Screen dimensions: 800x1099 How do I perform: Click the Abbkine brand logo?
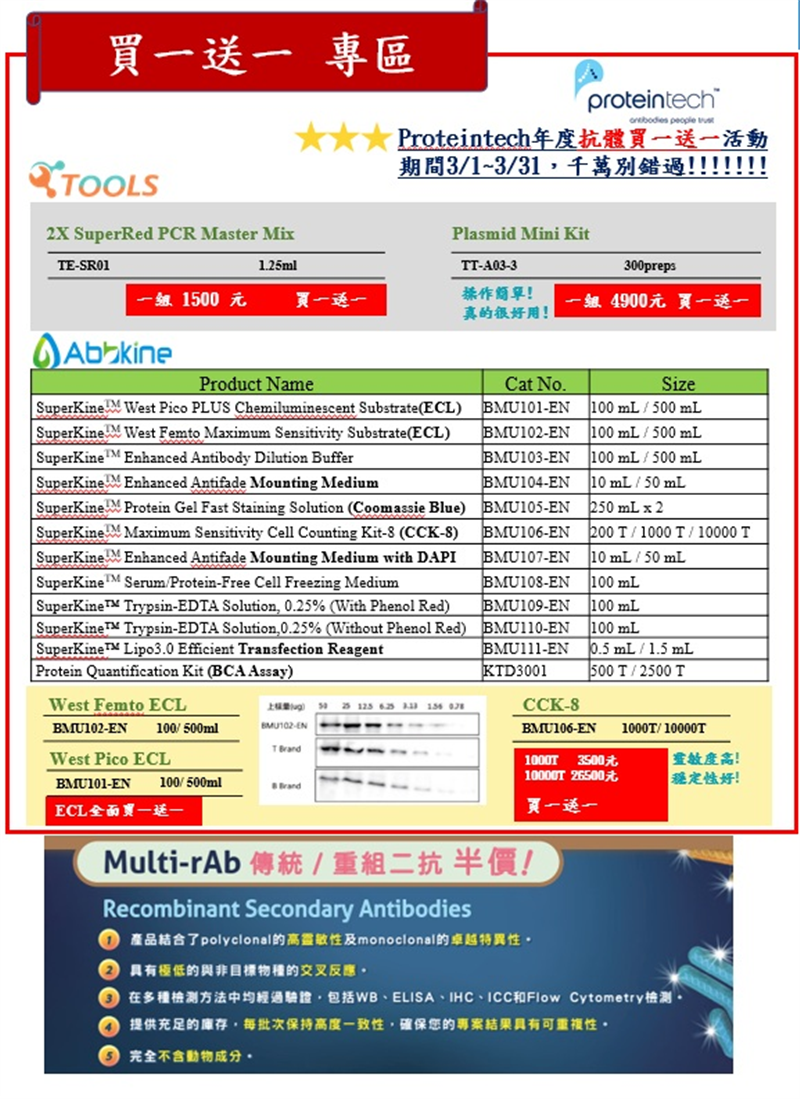point(103,351)
